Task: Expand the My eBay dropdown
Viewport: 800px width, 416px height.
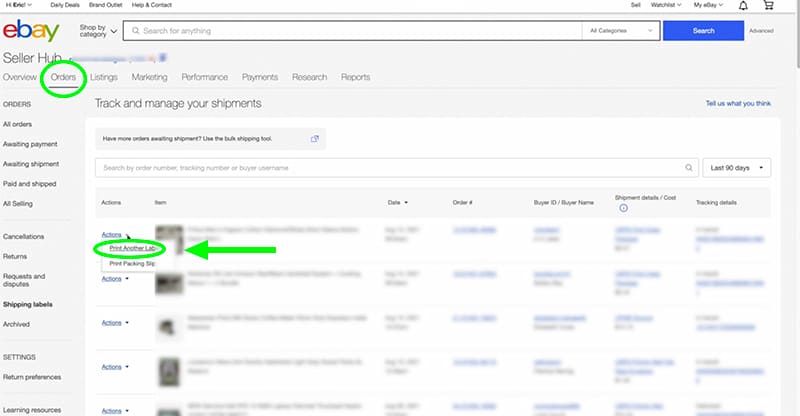Action: coord(708,5)
